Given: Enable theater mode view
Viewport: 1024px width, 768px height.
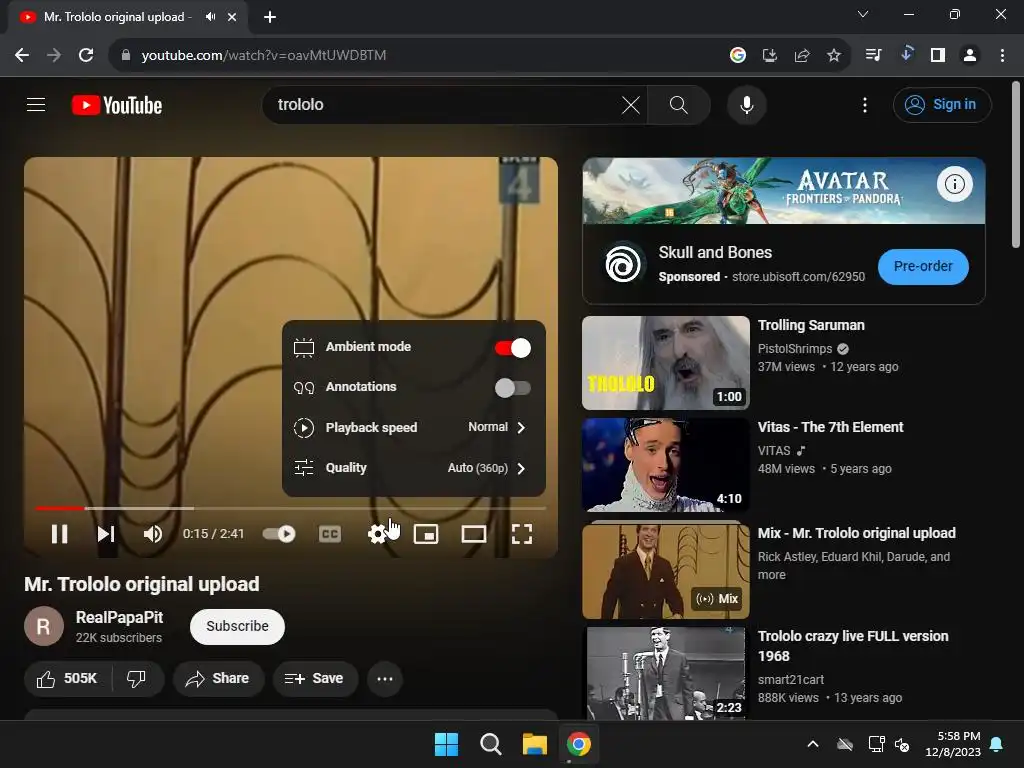Looking at the screenshot, I should point(473,534).
